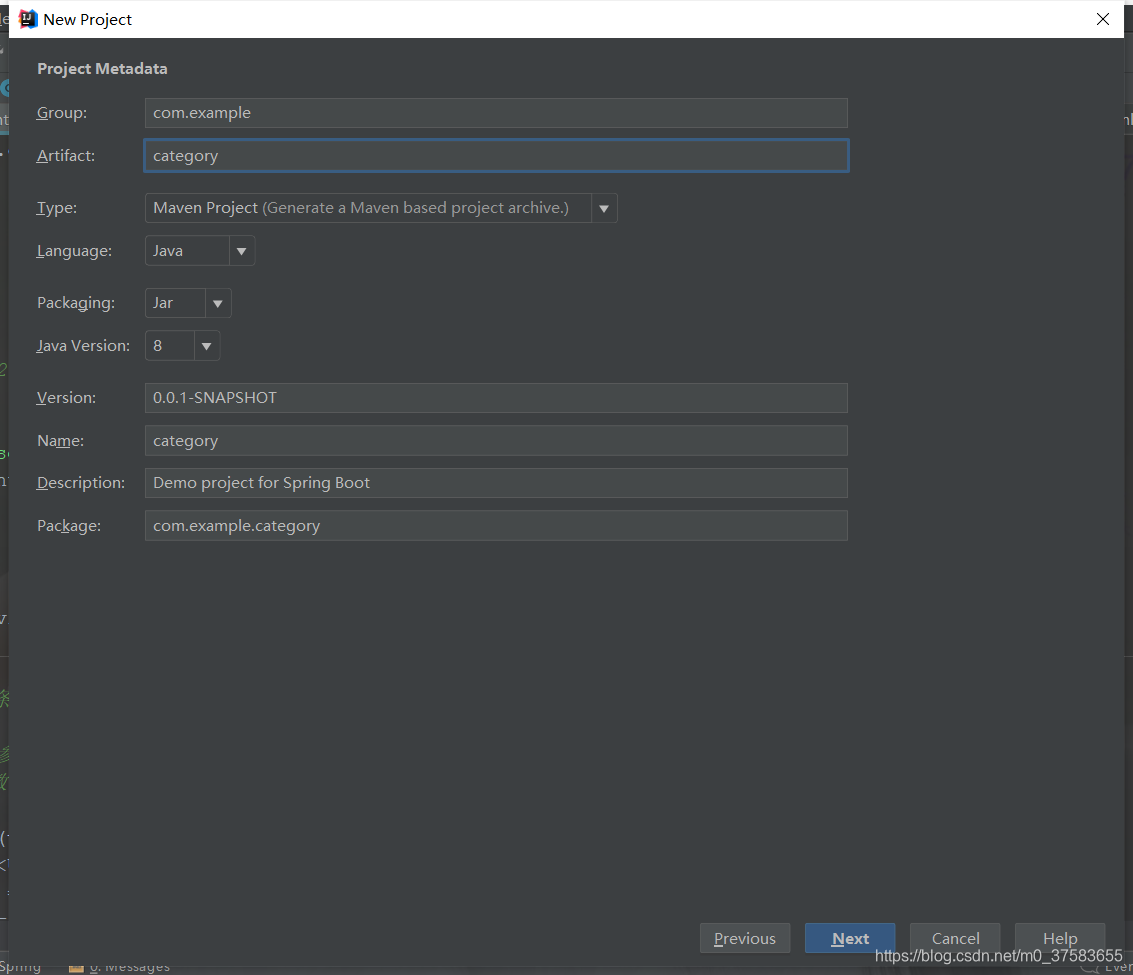The height and width of the screenshot is (975, 1133).
Task: Click the Packaging label
Action: [x=76, y=303]
